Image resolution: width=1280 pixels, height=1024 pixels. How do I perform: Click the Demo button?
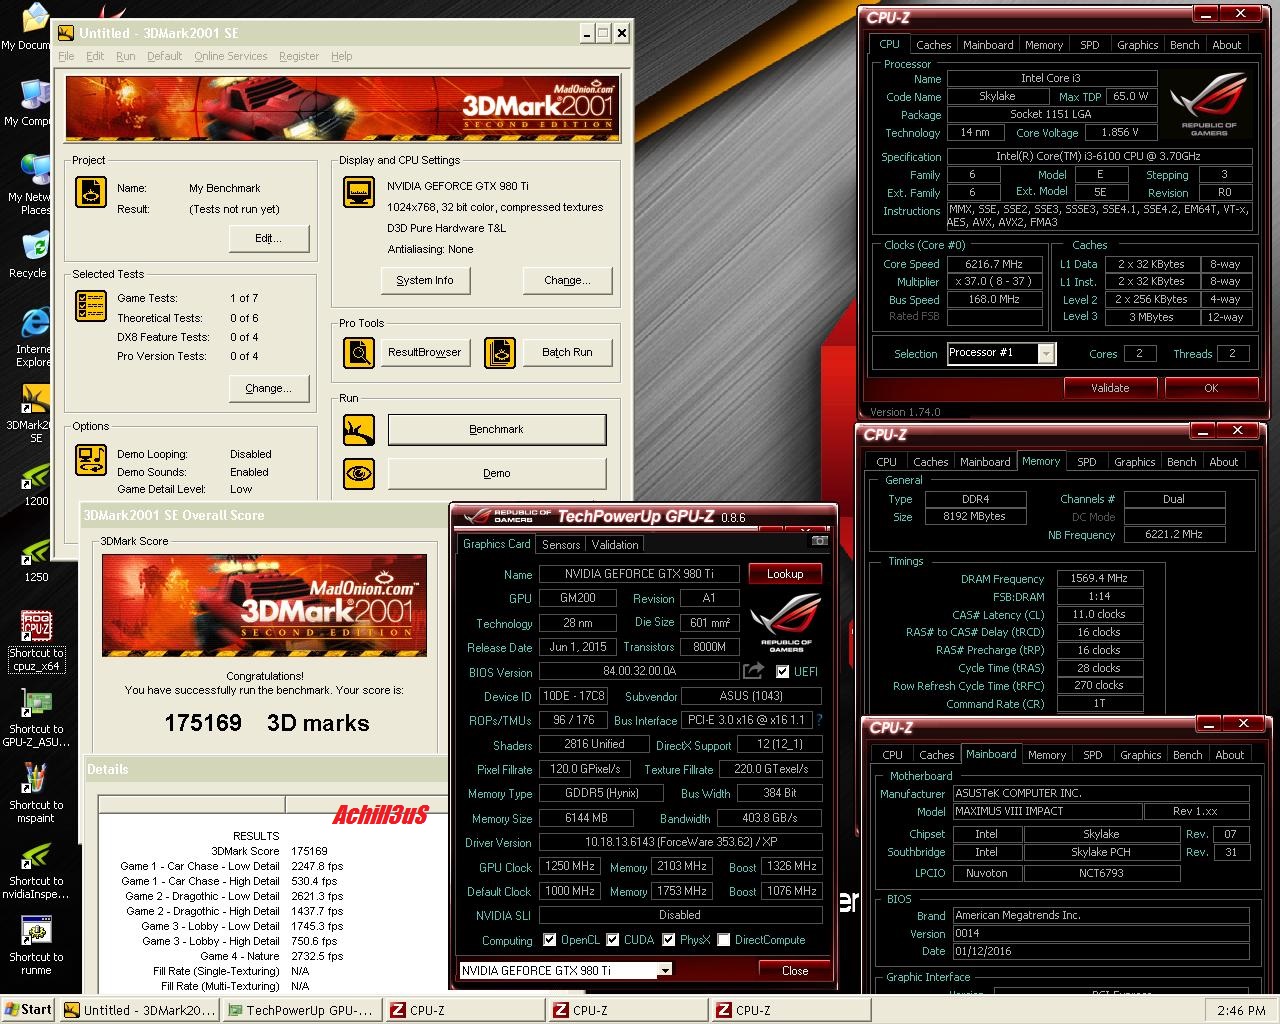tap(497, 473)
